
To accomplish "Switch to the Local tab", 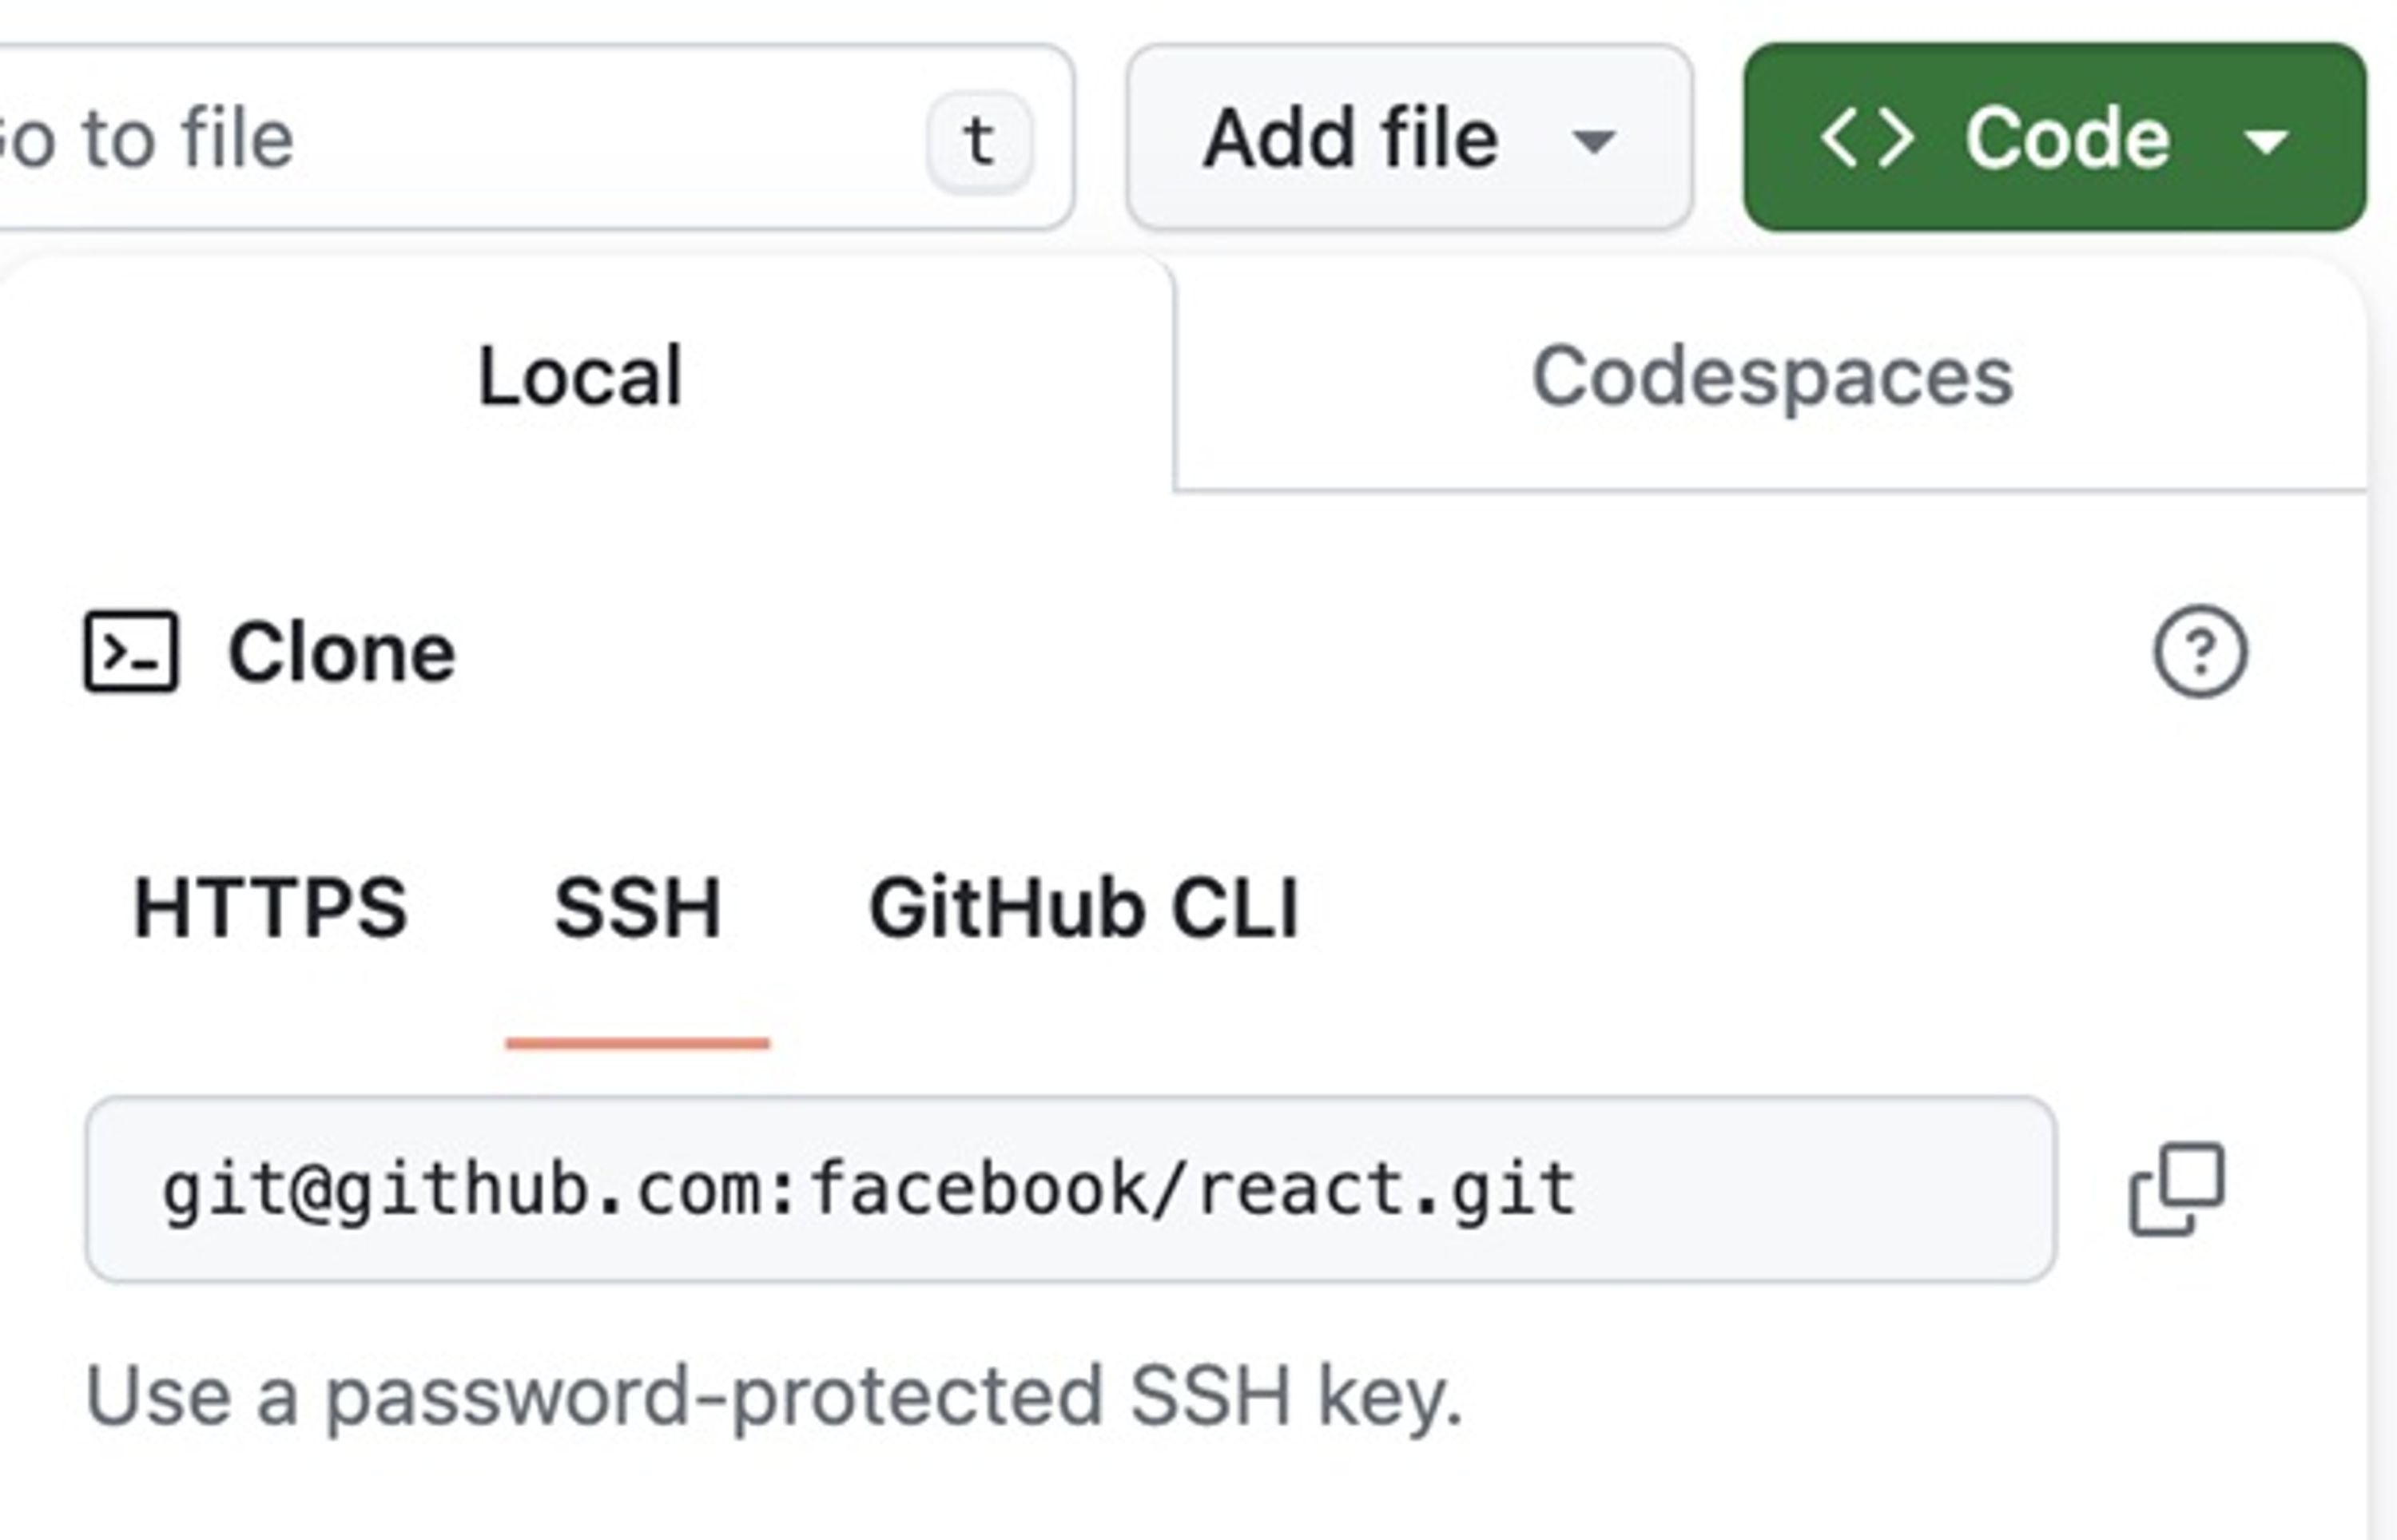I will [580, 376].
